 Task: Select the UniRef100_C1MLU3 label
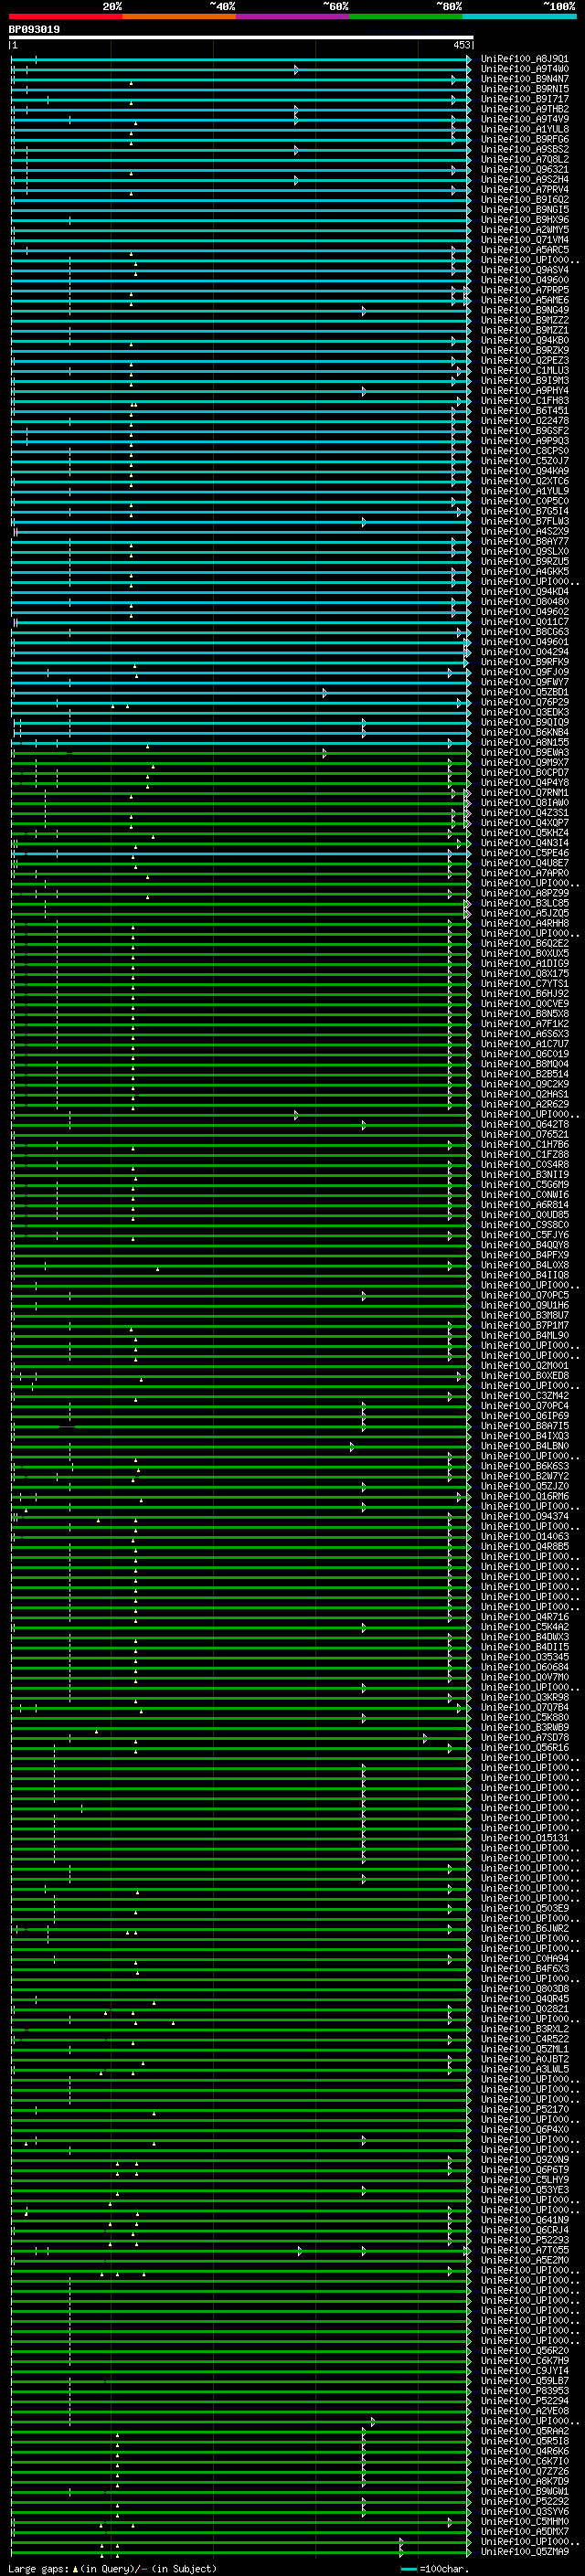525,371
